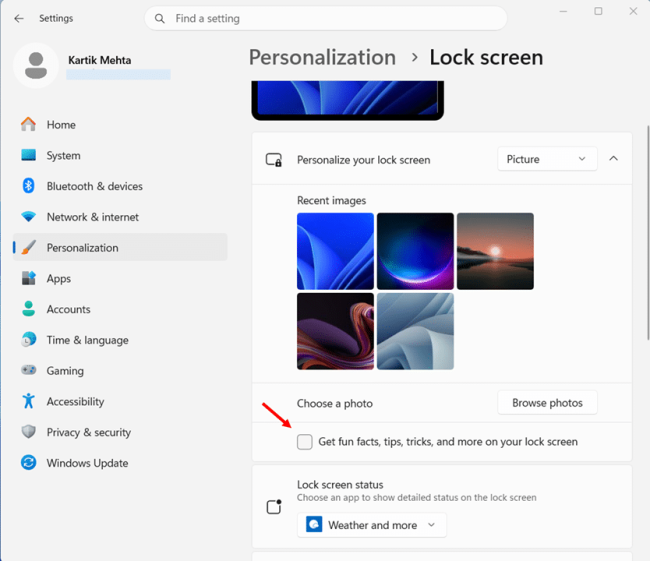This screenshot has width=650, height=561.
Task: Maximize the Settings window
Action: tap(598, 11)
